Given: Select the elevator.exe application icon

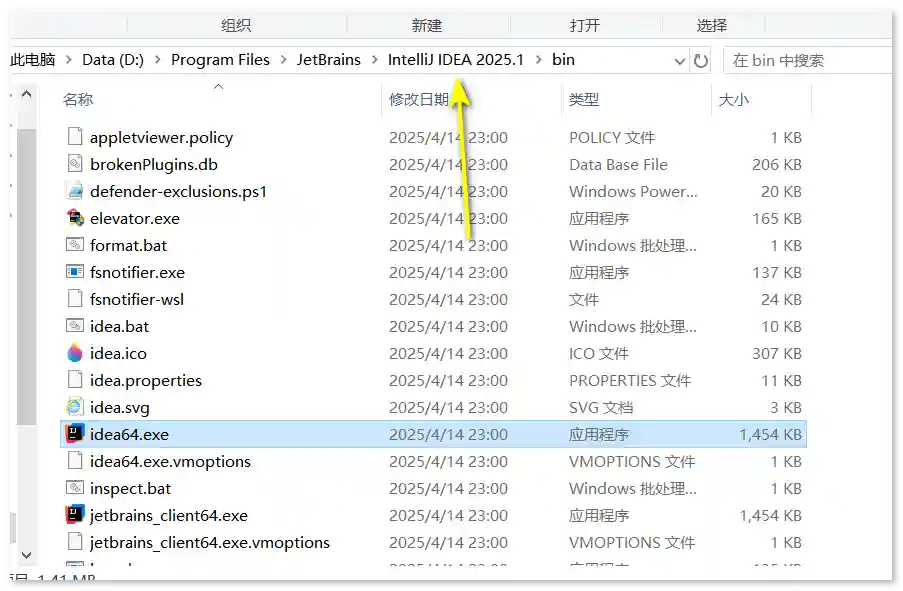Looking at the screenshot, I should 75,218.
